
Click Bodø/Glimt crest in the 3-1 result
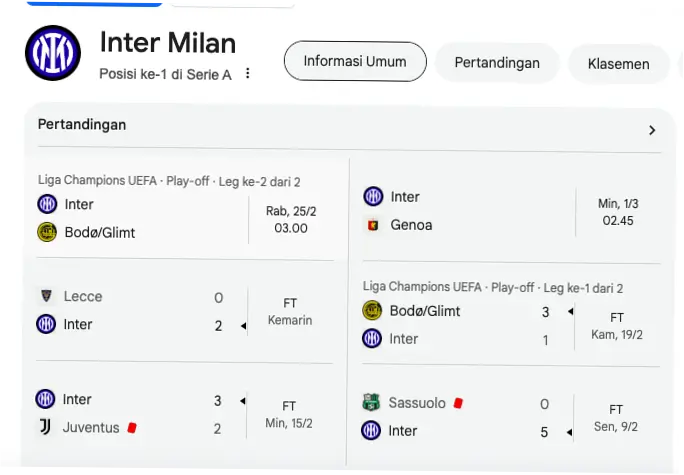click(372, 311)
